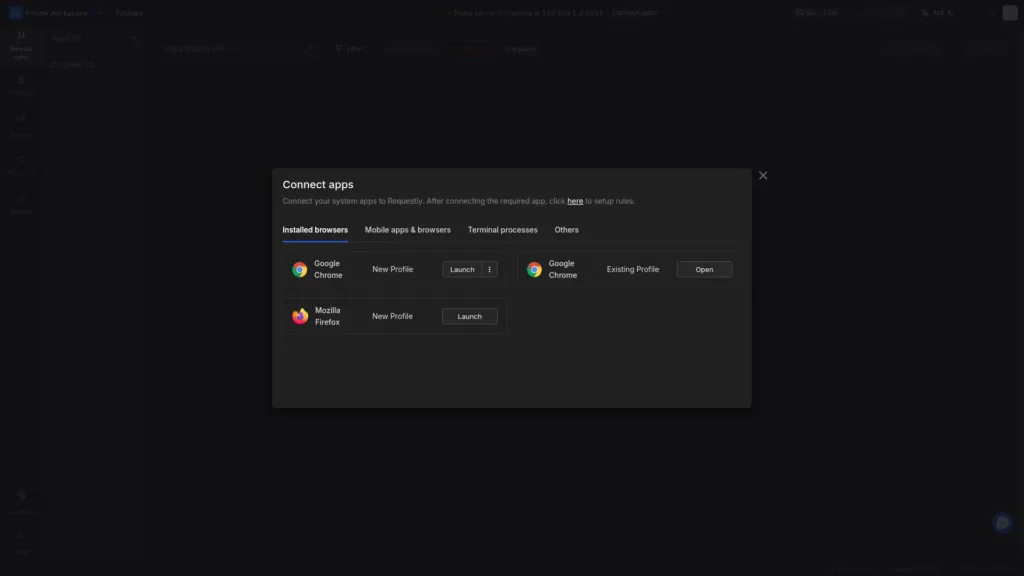Click the 'Connect apps' dialog title
1024x576 pixels.
pyautogui.click(x=317, y=185)
